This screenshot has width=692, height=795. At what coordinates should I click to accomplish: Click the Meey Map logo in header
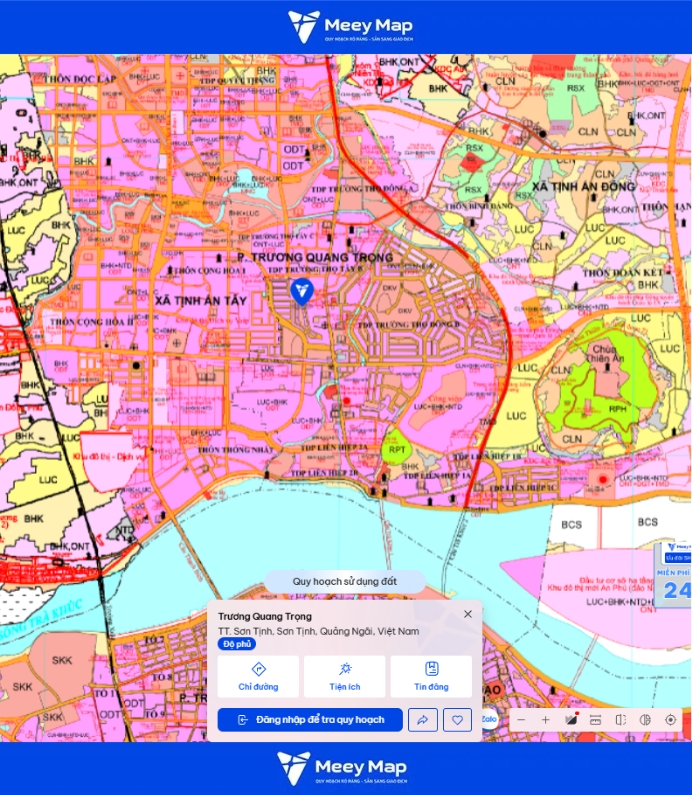click(x=350, y=27)
